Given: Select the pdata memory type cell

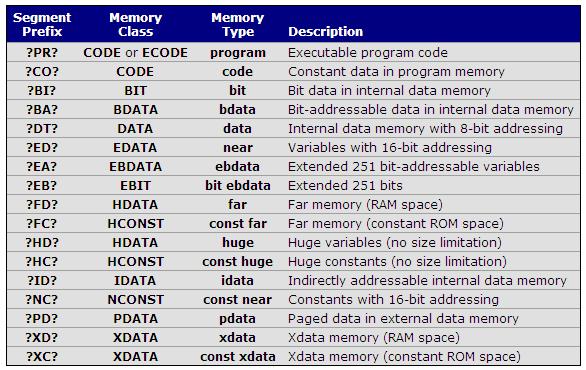Looking at the screenshot, I should pyautogui.click(x=238, y=319).
